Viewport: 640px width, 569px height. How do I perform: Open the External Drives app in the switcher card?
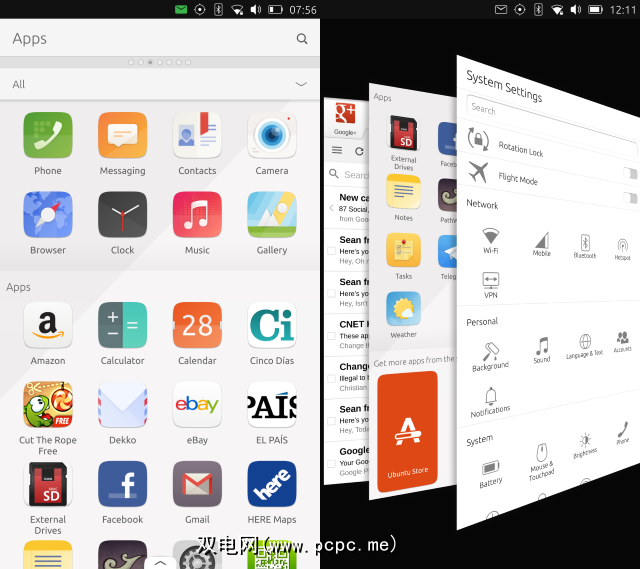[x=403, y=133]
